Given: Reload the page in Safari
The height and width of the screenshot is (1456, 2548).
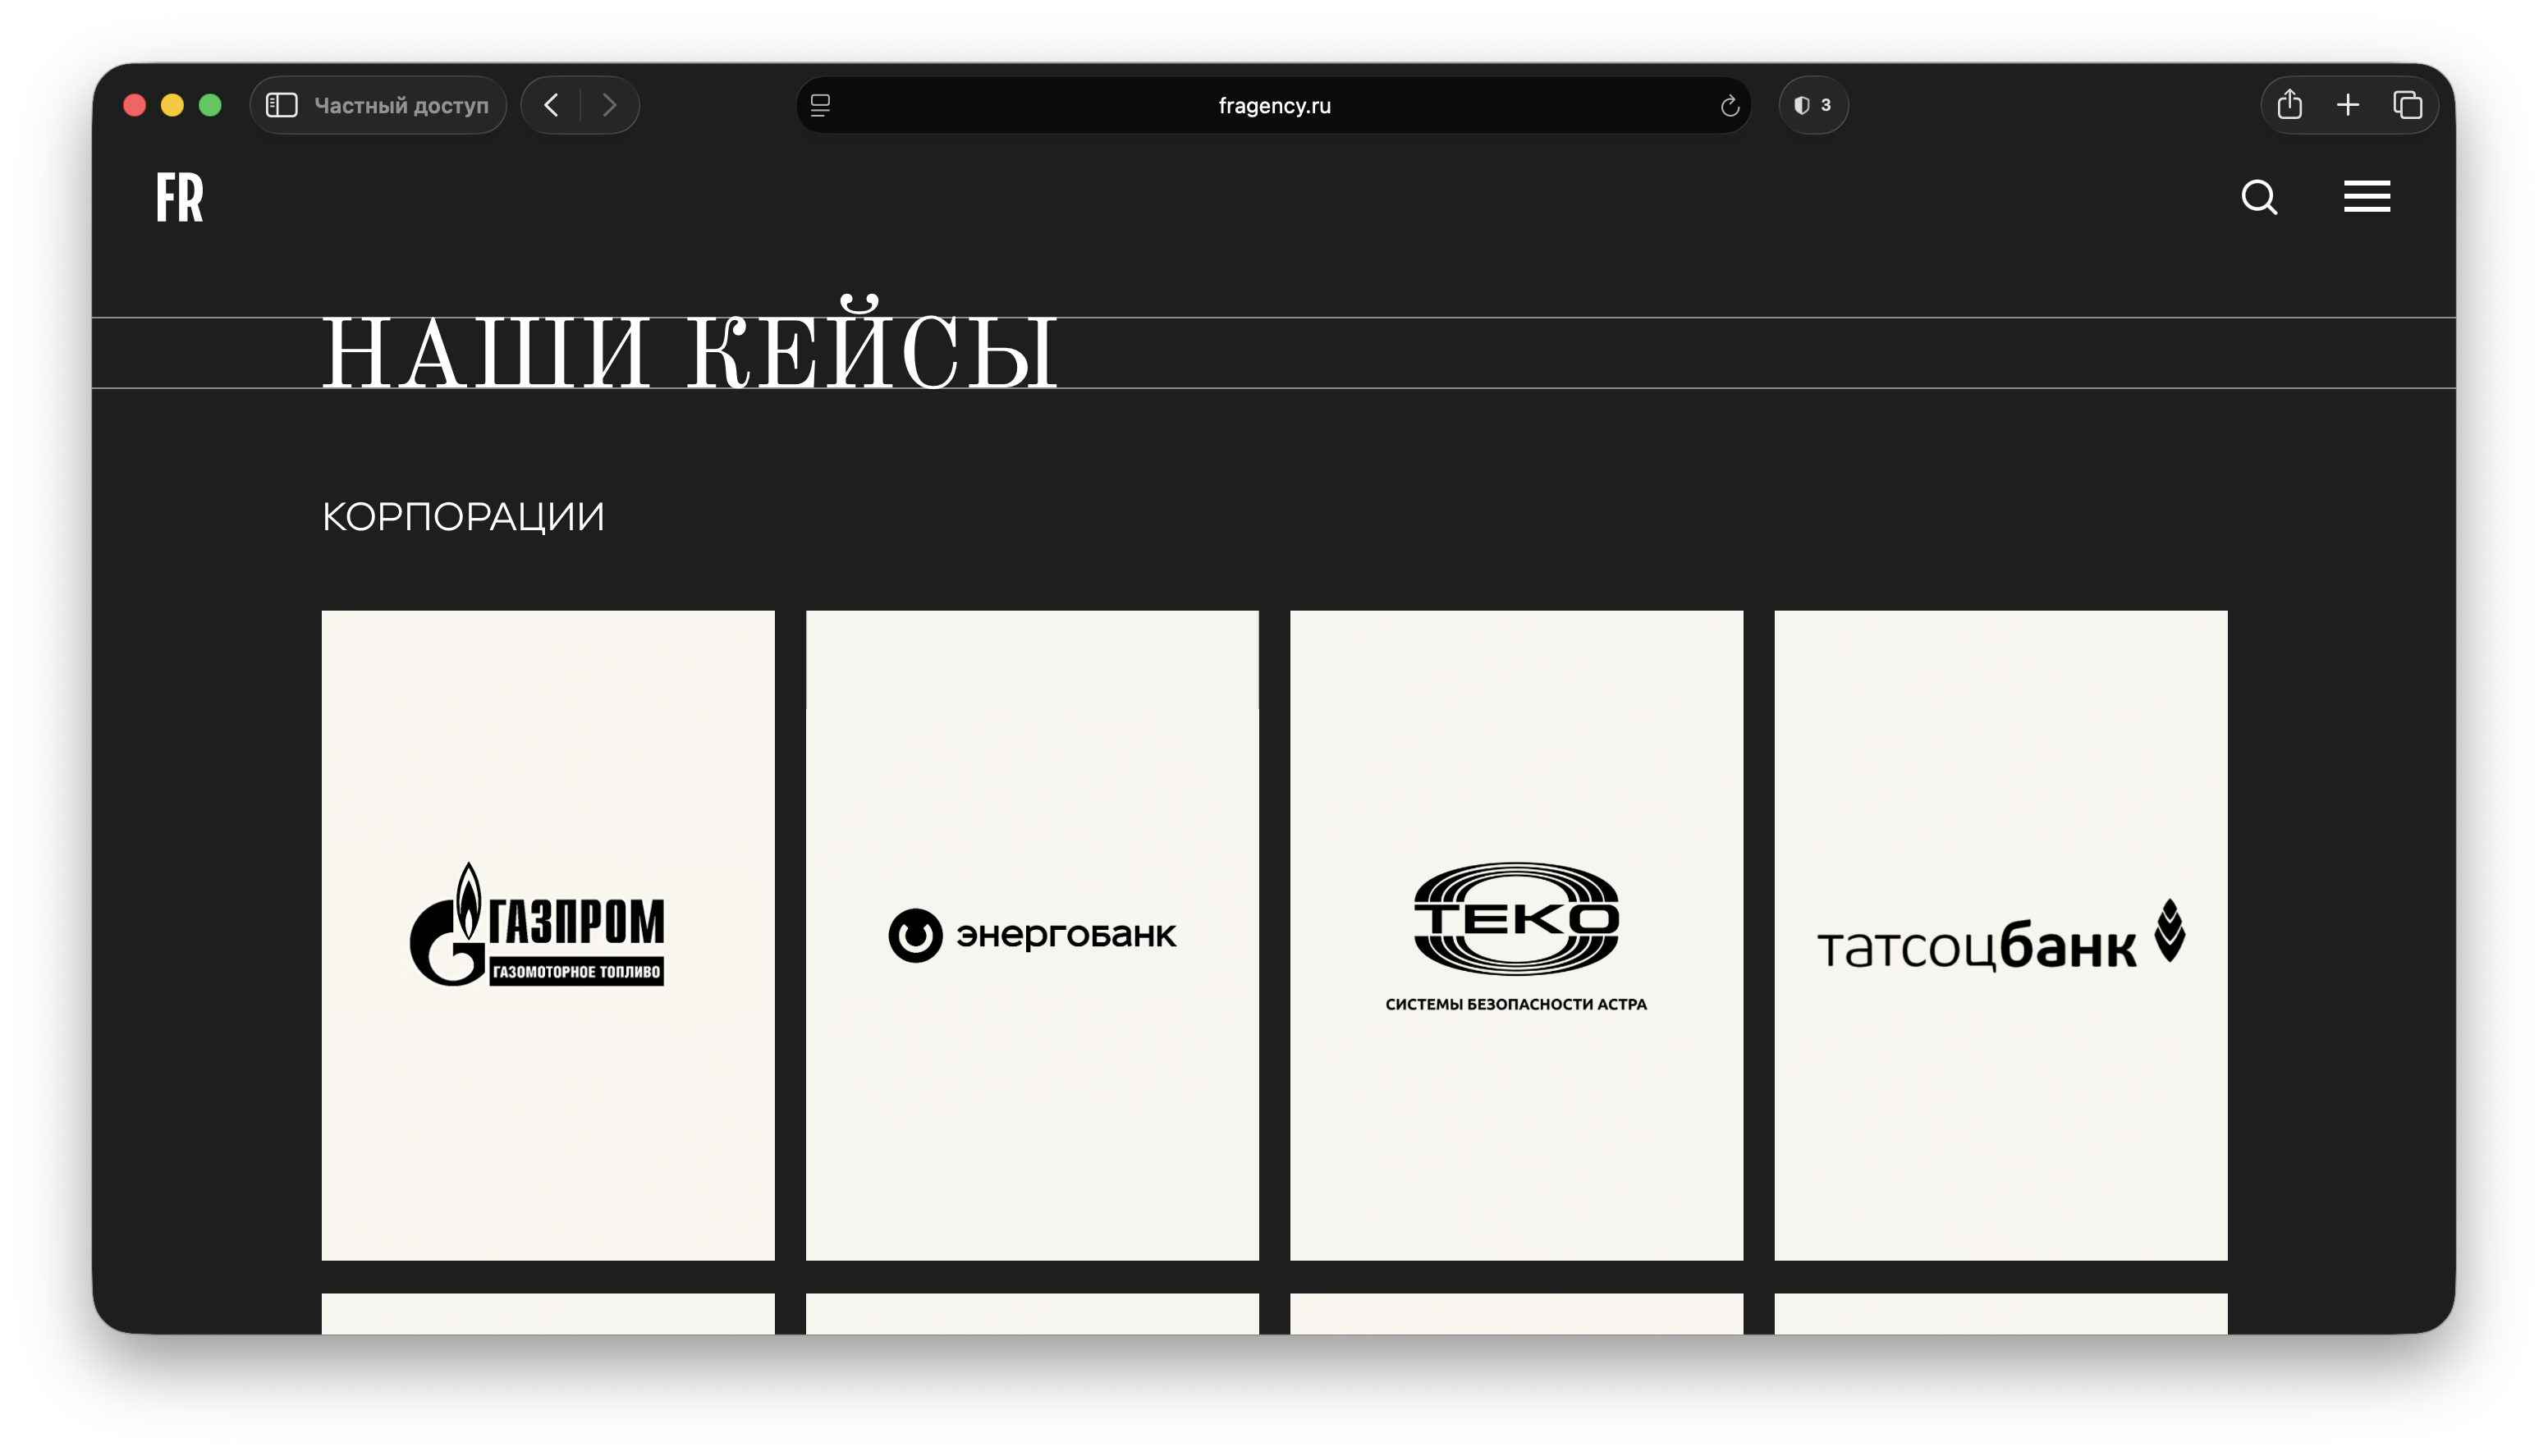Looking at the screenshot, I should 1729,105.
